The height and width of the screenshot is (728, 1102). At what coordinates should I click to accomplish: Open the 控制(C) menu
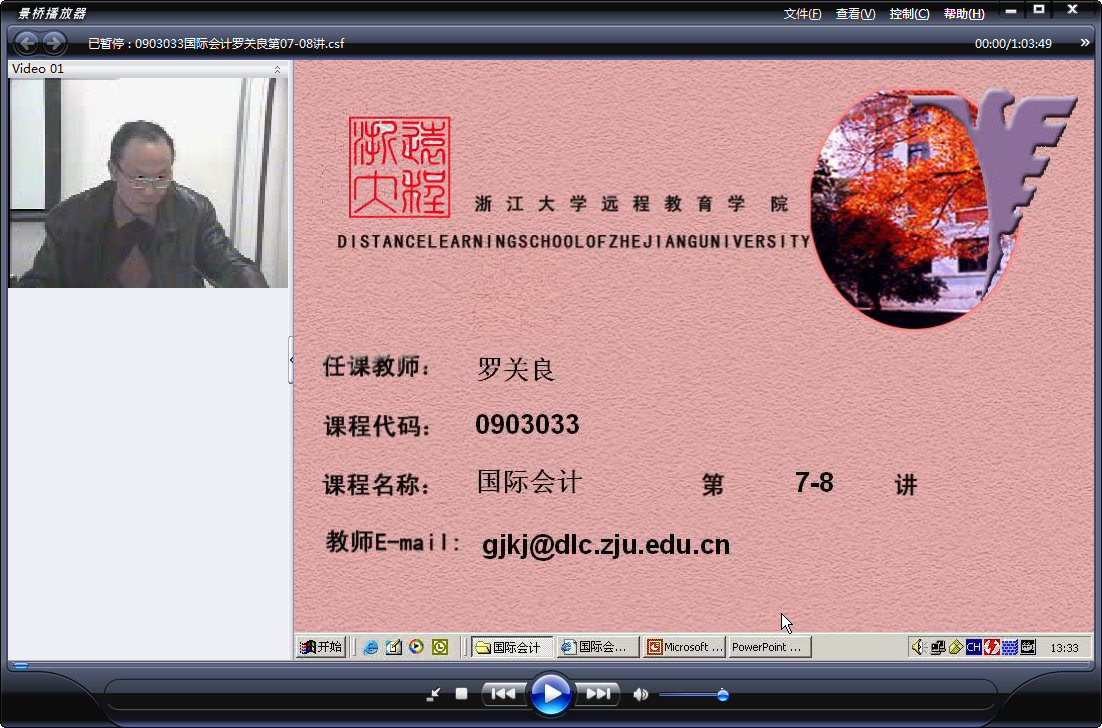pos(909,14)
